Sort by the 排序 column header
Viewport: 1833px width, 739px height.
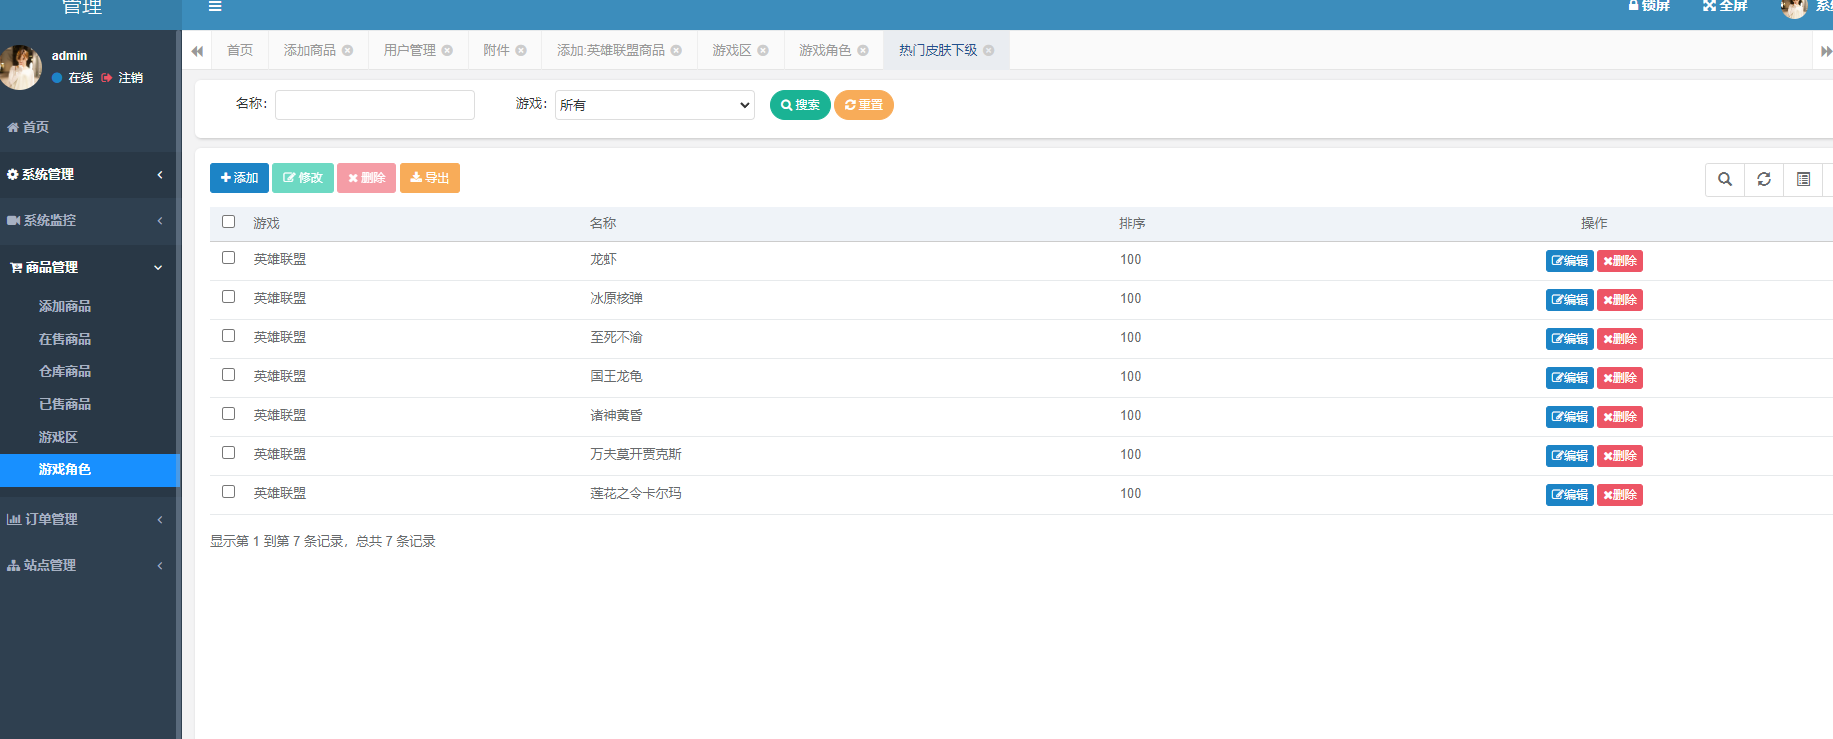point(1132,223)
